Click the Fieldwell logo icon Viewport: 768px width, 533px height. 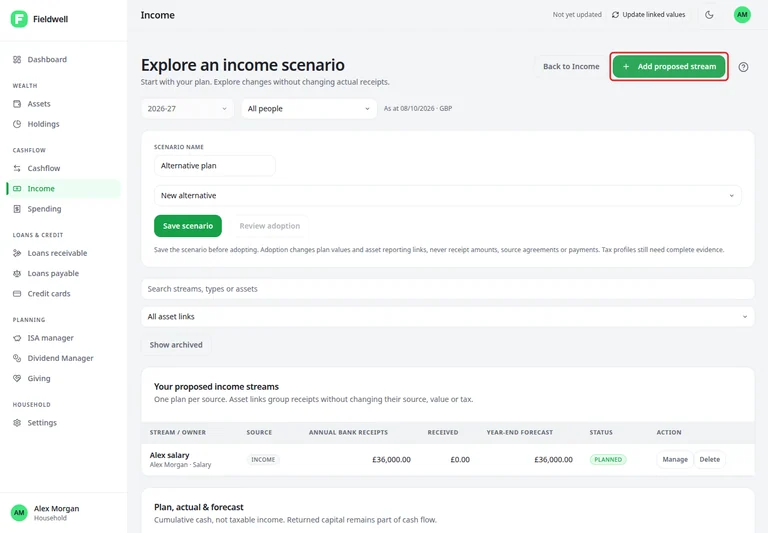pos(19,19)
